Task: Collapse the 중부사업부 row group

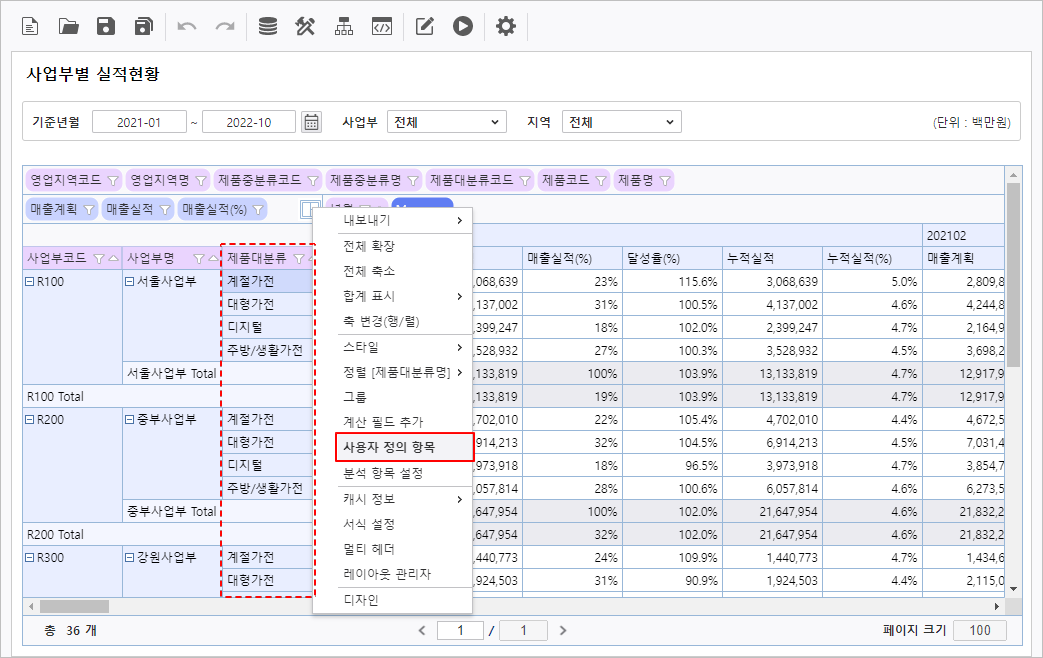Action: coord(130,420)
